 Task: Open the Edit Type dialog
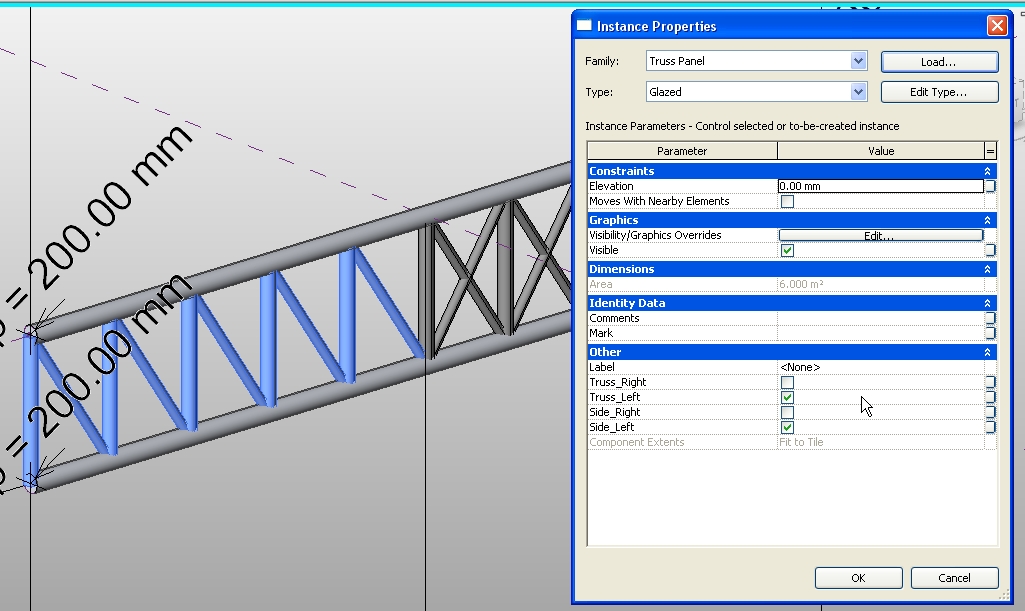(x=938, y=91)
